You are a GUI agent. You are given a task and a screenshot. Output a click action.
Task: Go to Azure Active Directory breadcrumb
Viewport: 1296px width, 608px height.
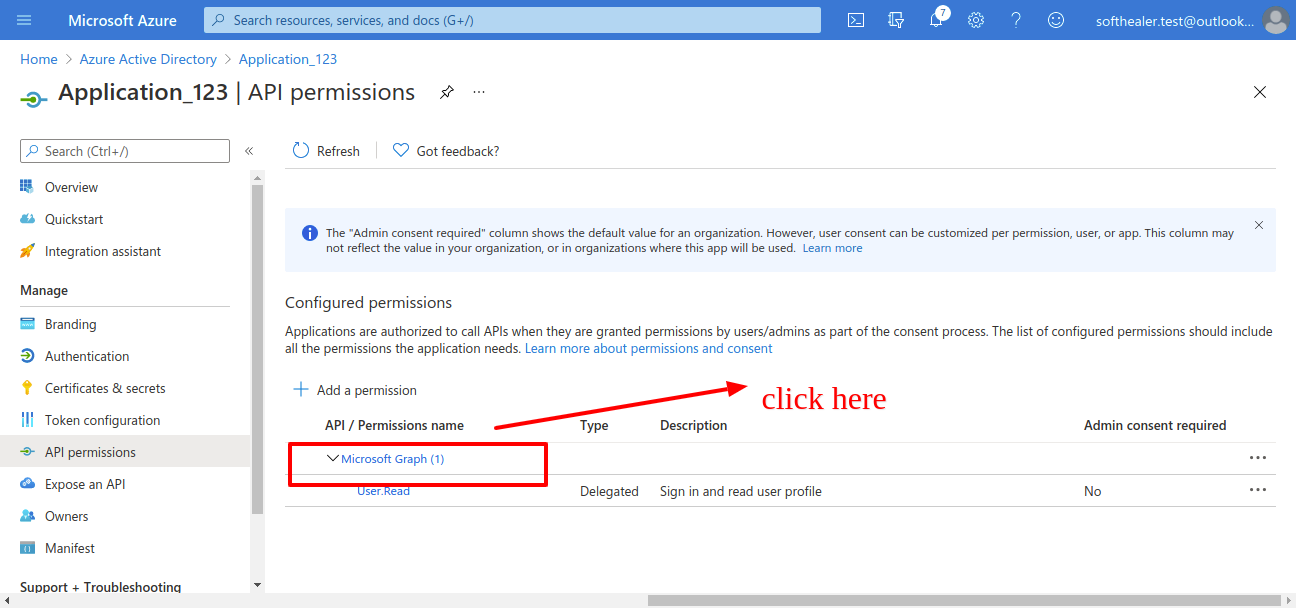click(x=148, y=59)
